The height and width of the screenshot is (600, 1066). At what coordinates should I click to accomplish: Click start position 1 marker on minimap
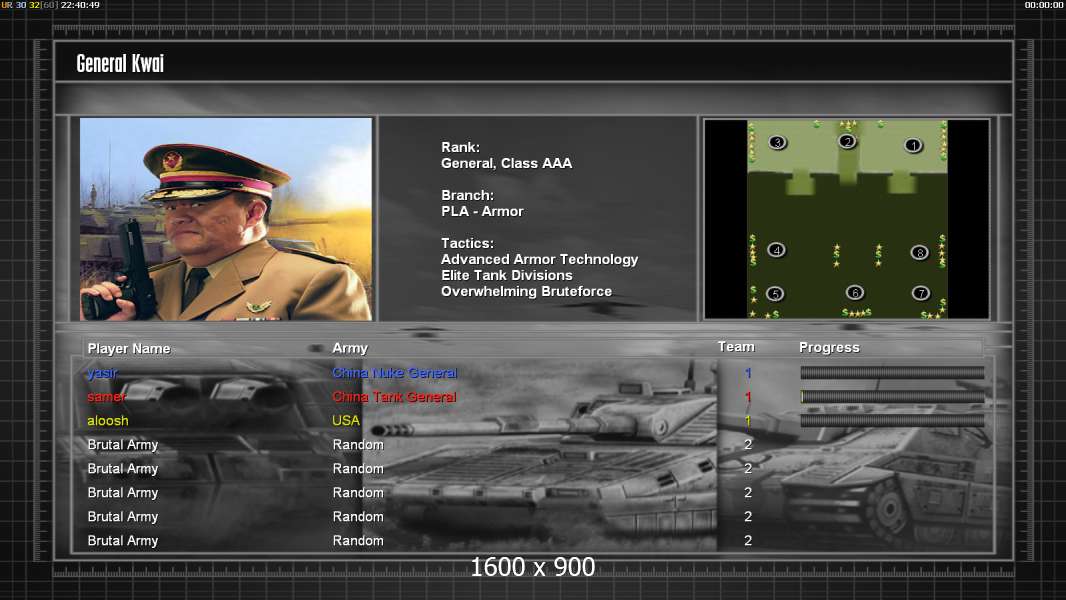[913, 145]
